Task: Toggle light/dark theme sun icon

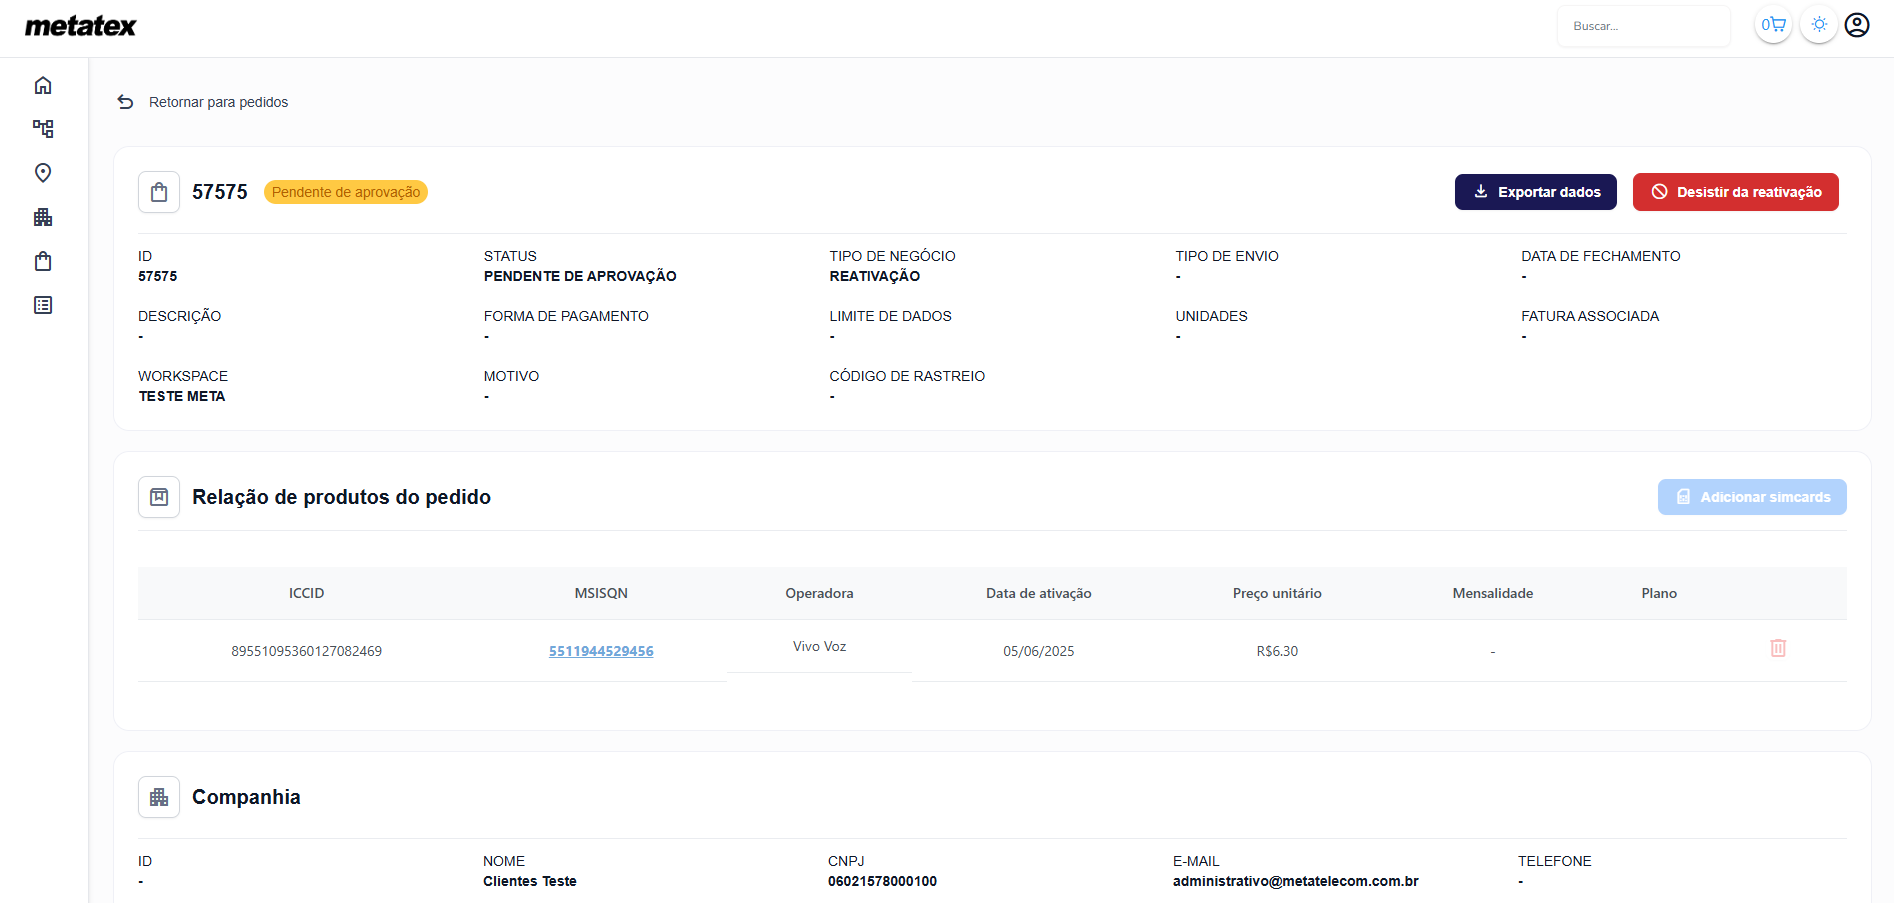Action: pyautogui.click(x=1819, y=25)
